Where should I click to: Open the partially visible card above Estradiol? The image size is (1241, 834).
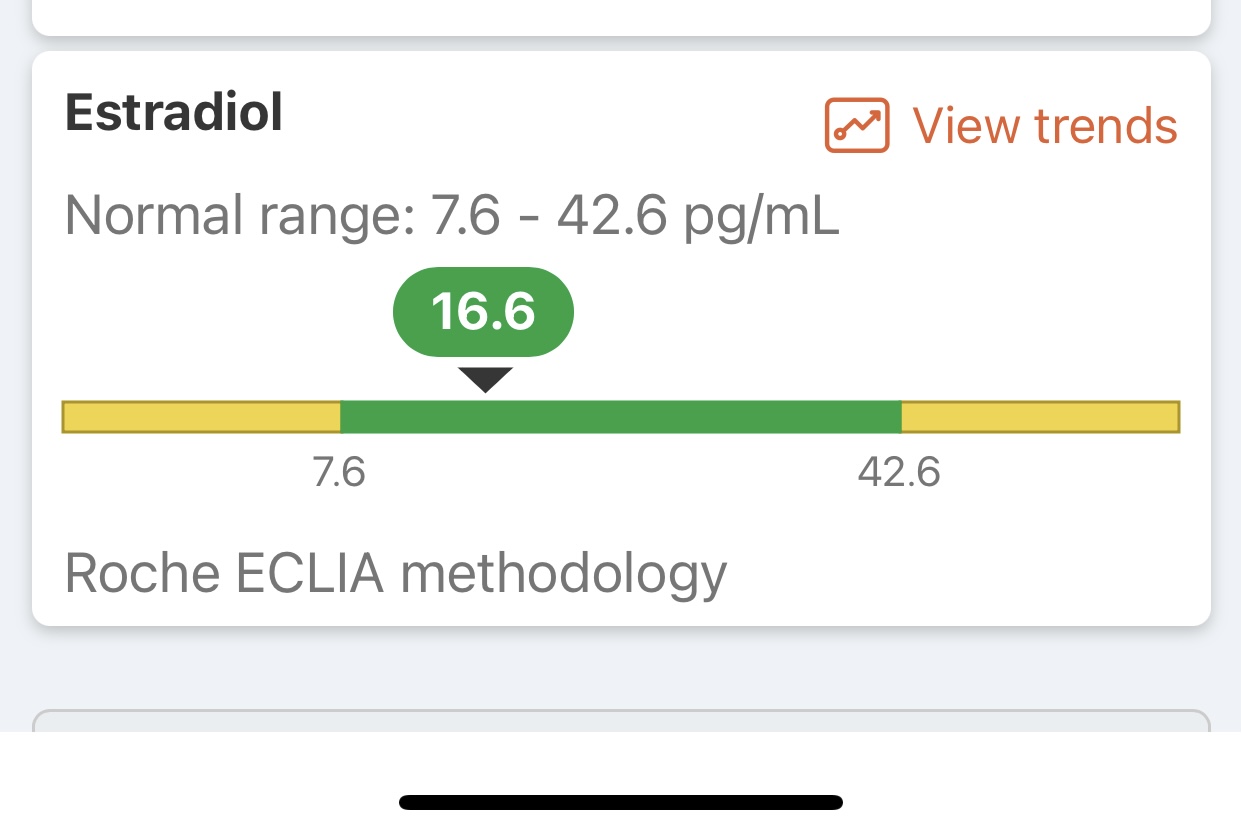[621, 17]
